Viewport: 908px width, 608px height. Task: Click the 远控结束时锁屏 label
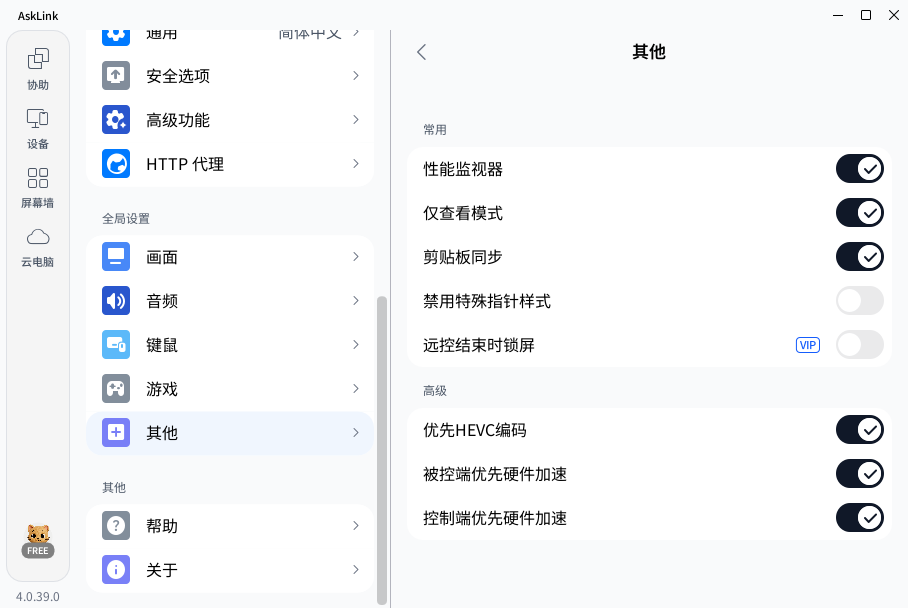478,345
